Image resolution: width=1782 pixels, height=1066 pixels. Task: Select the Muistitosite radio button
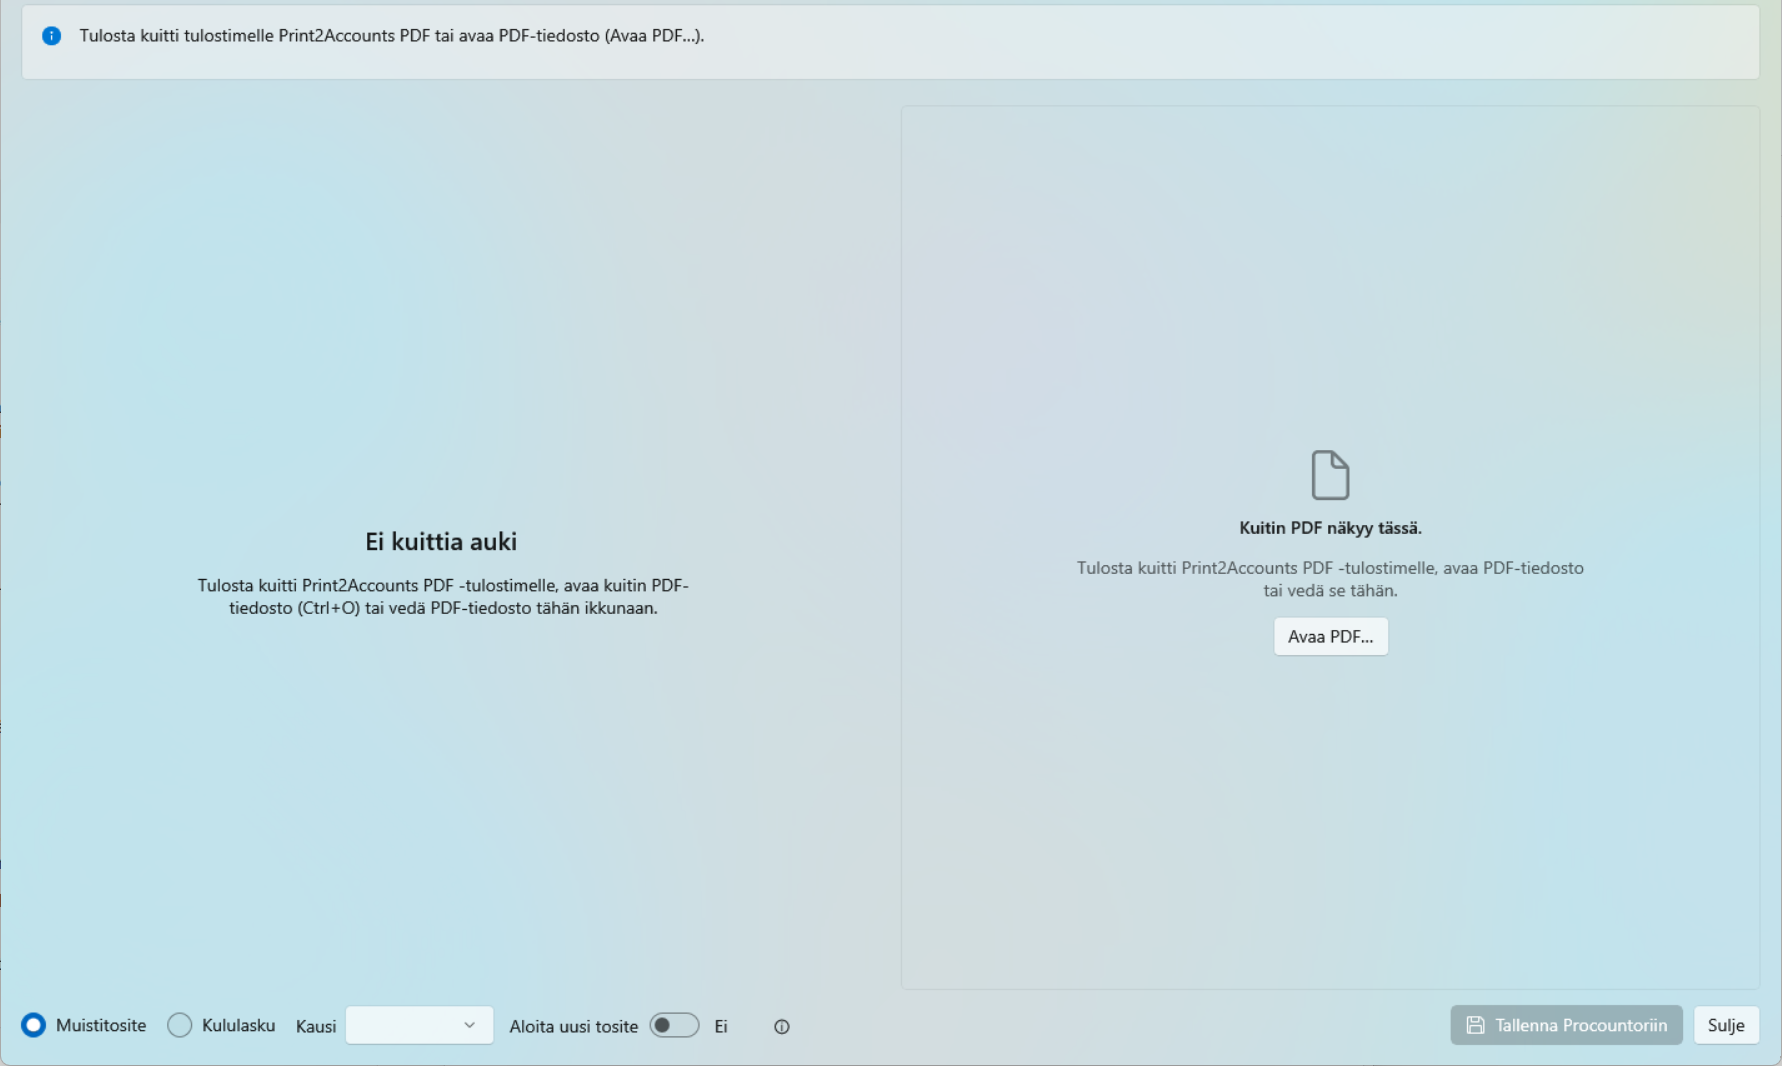(34, 1025)
